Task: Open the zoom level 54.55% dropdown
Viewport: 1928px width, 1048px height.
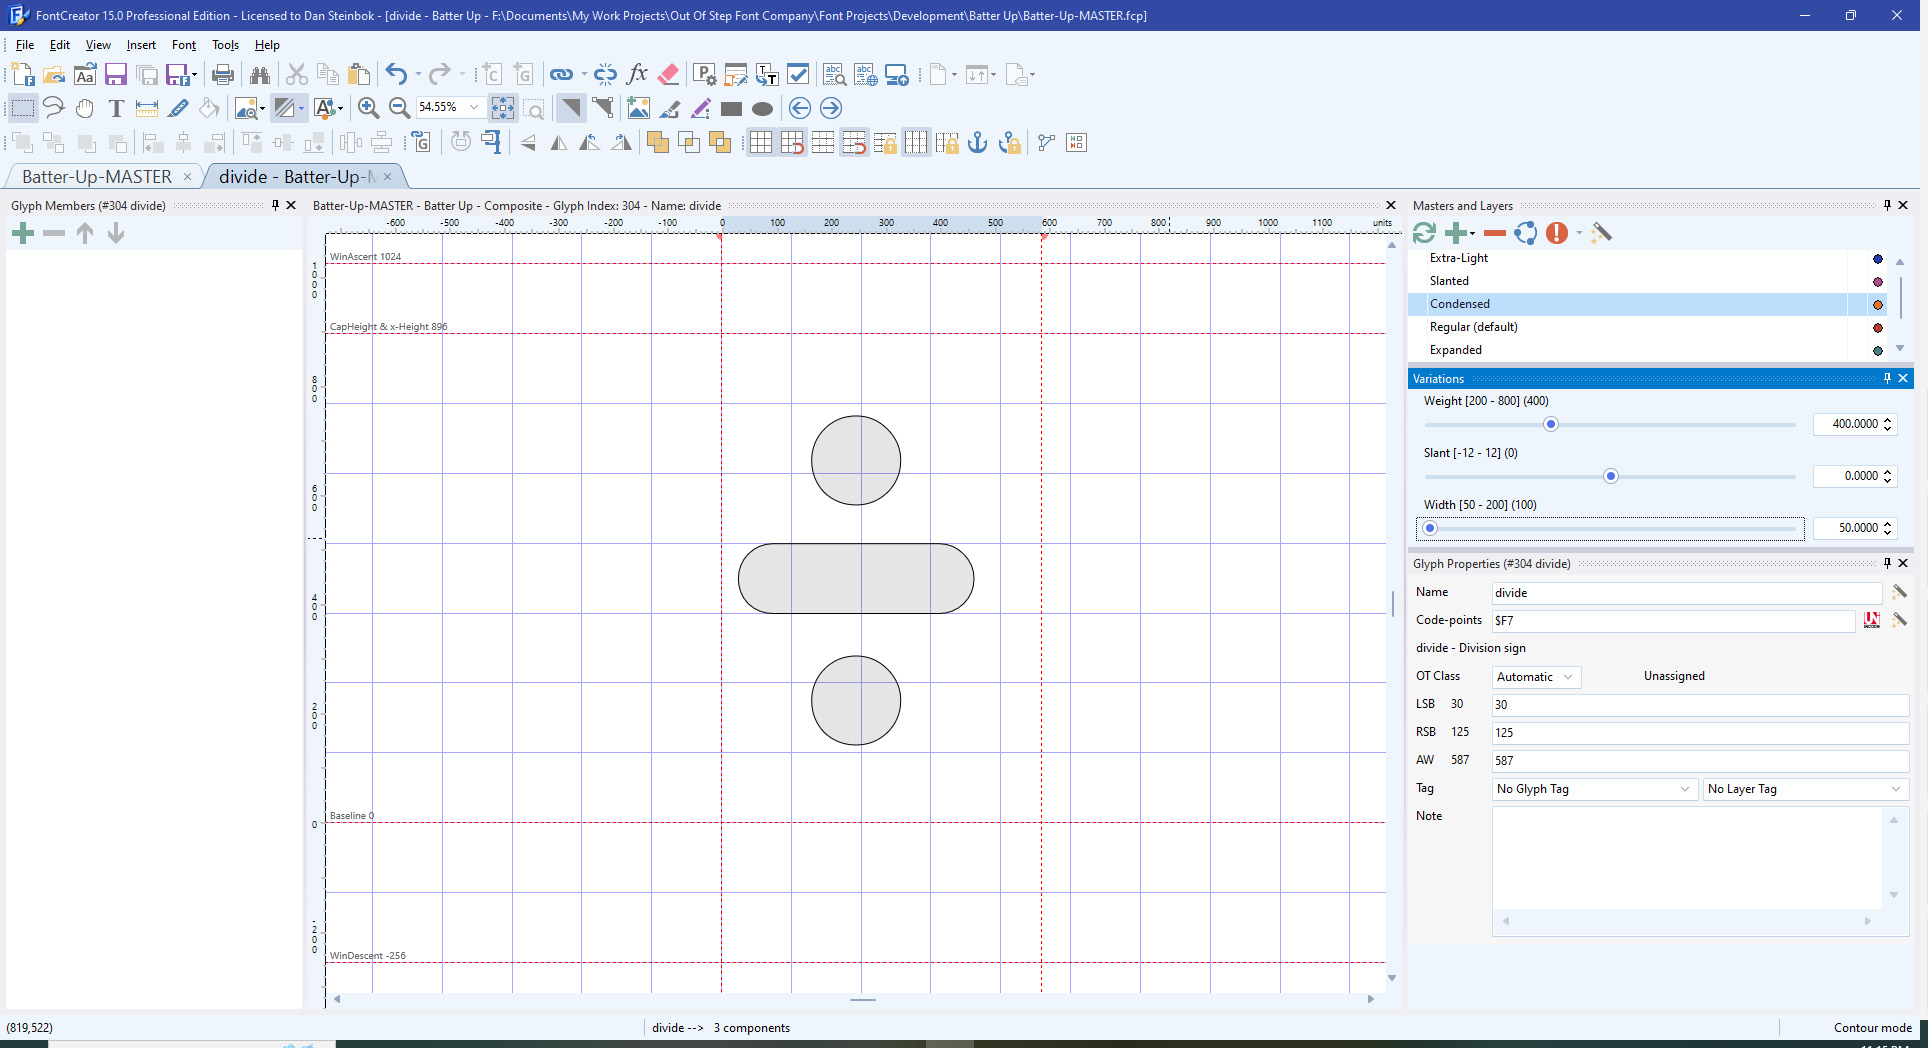Action: click(x=474, y=108)
